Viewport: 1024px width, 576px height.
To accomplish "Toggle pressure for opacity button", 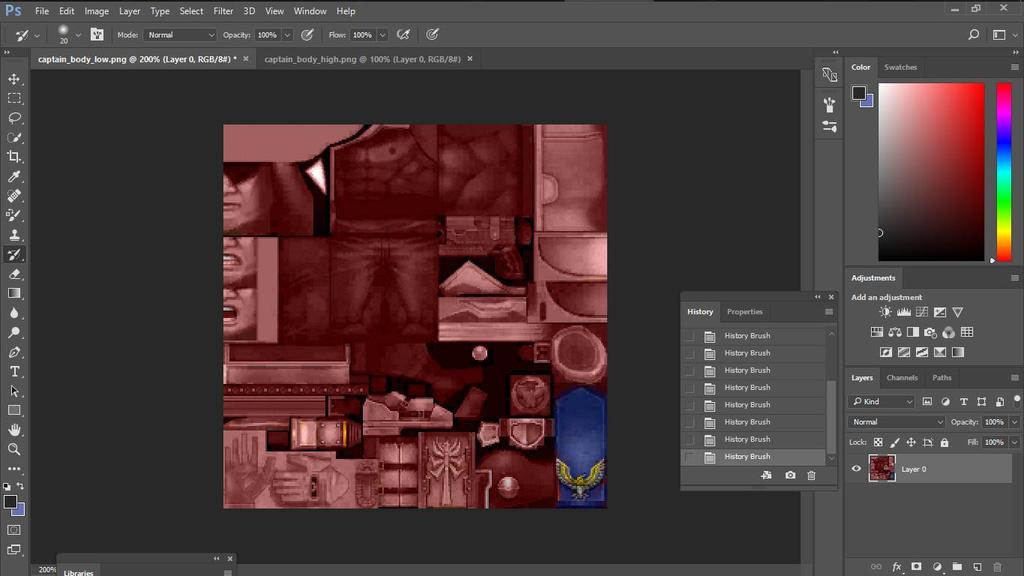I will click(x=307, y=35).
